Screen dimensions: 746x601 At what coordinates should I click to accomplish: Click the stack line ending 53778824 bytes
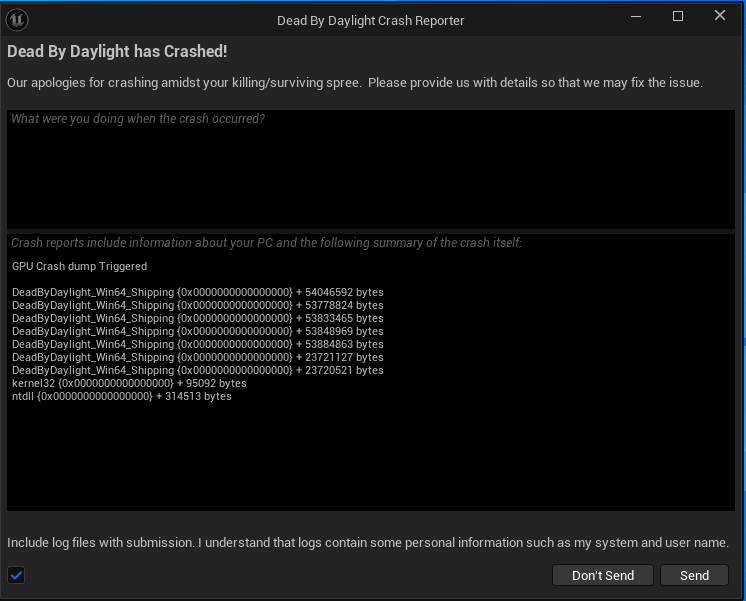click(x=197, y=305)
